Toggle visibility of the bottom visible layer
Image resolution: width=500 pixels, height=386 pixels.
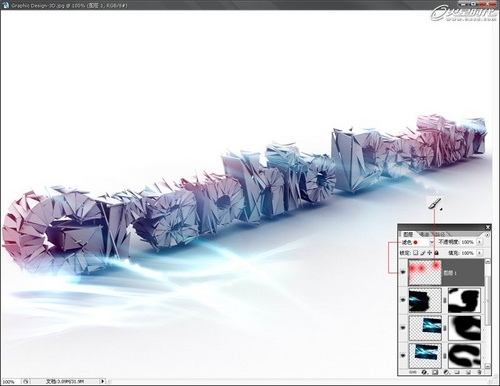pyautogui.click(x=403, y=356)
